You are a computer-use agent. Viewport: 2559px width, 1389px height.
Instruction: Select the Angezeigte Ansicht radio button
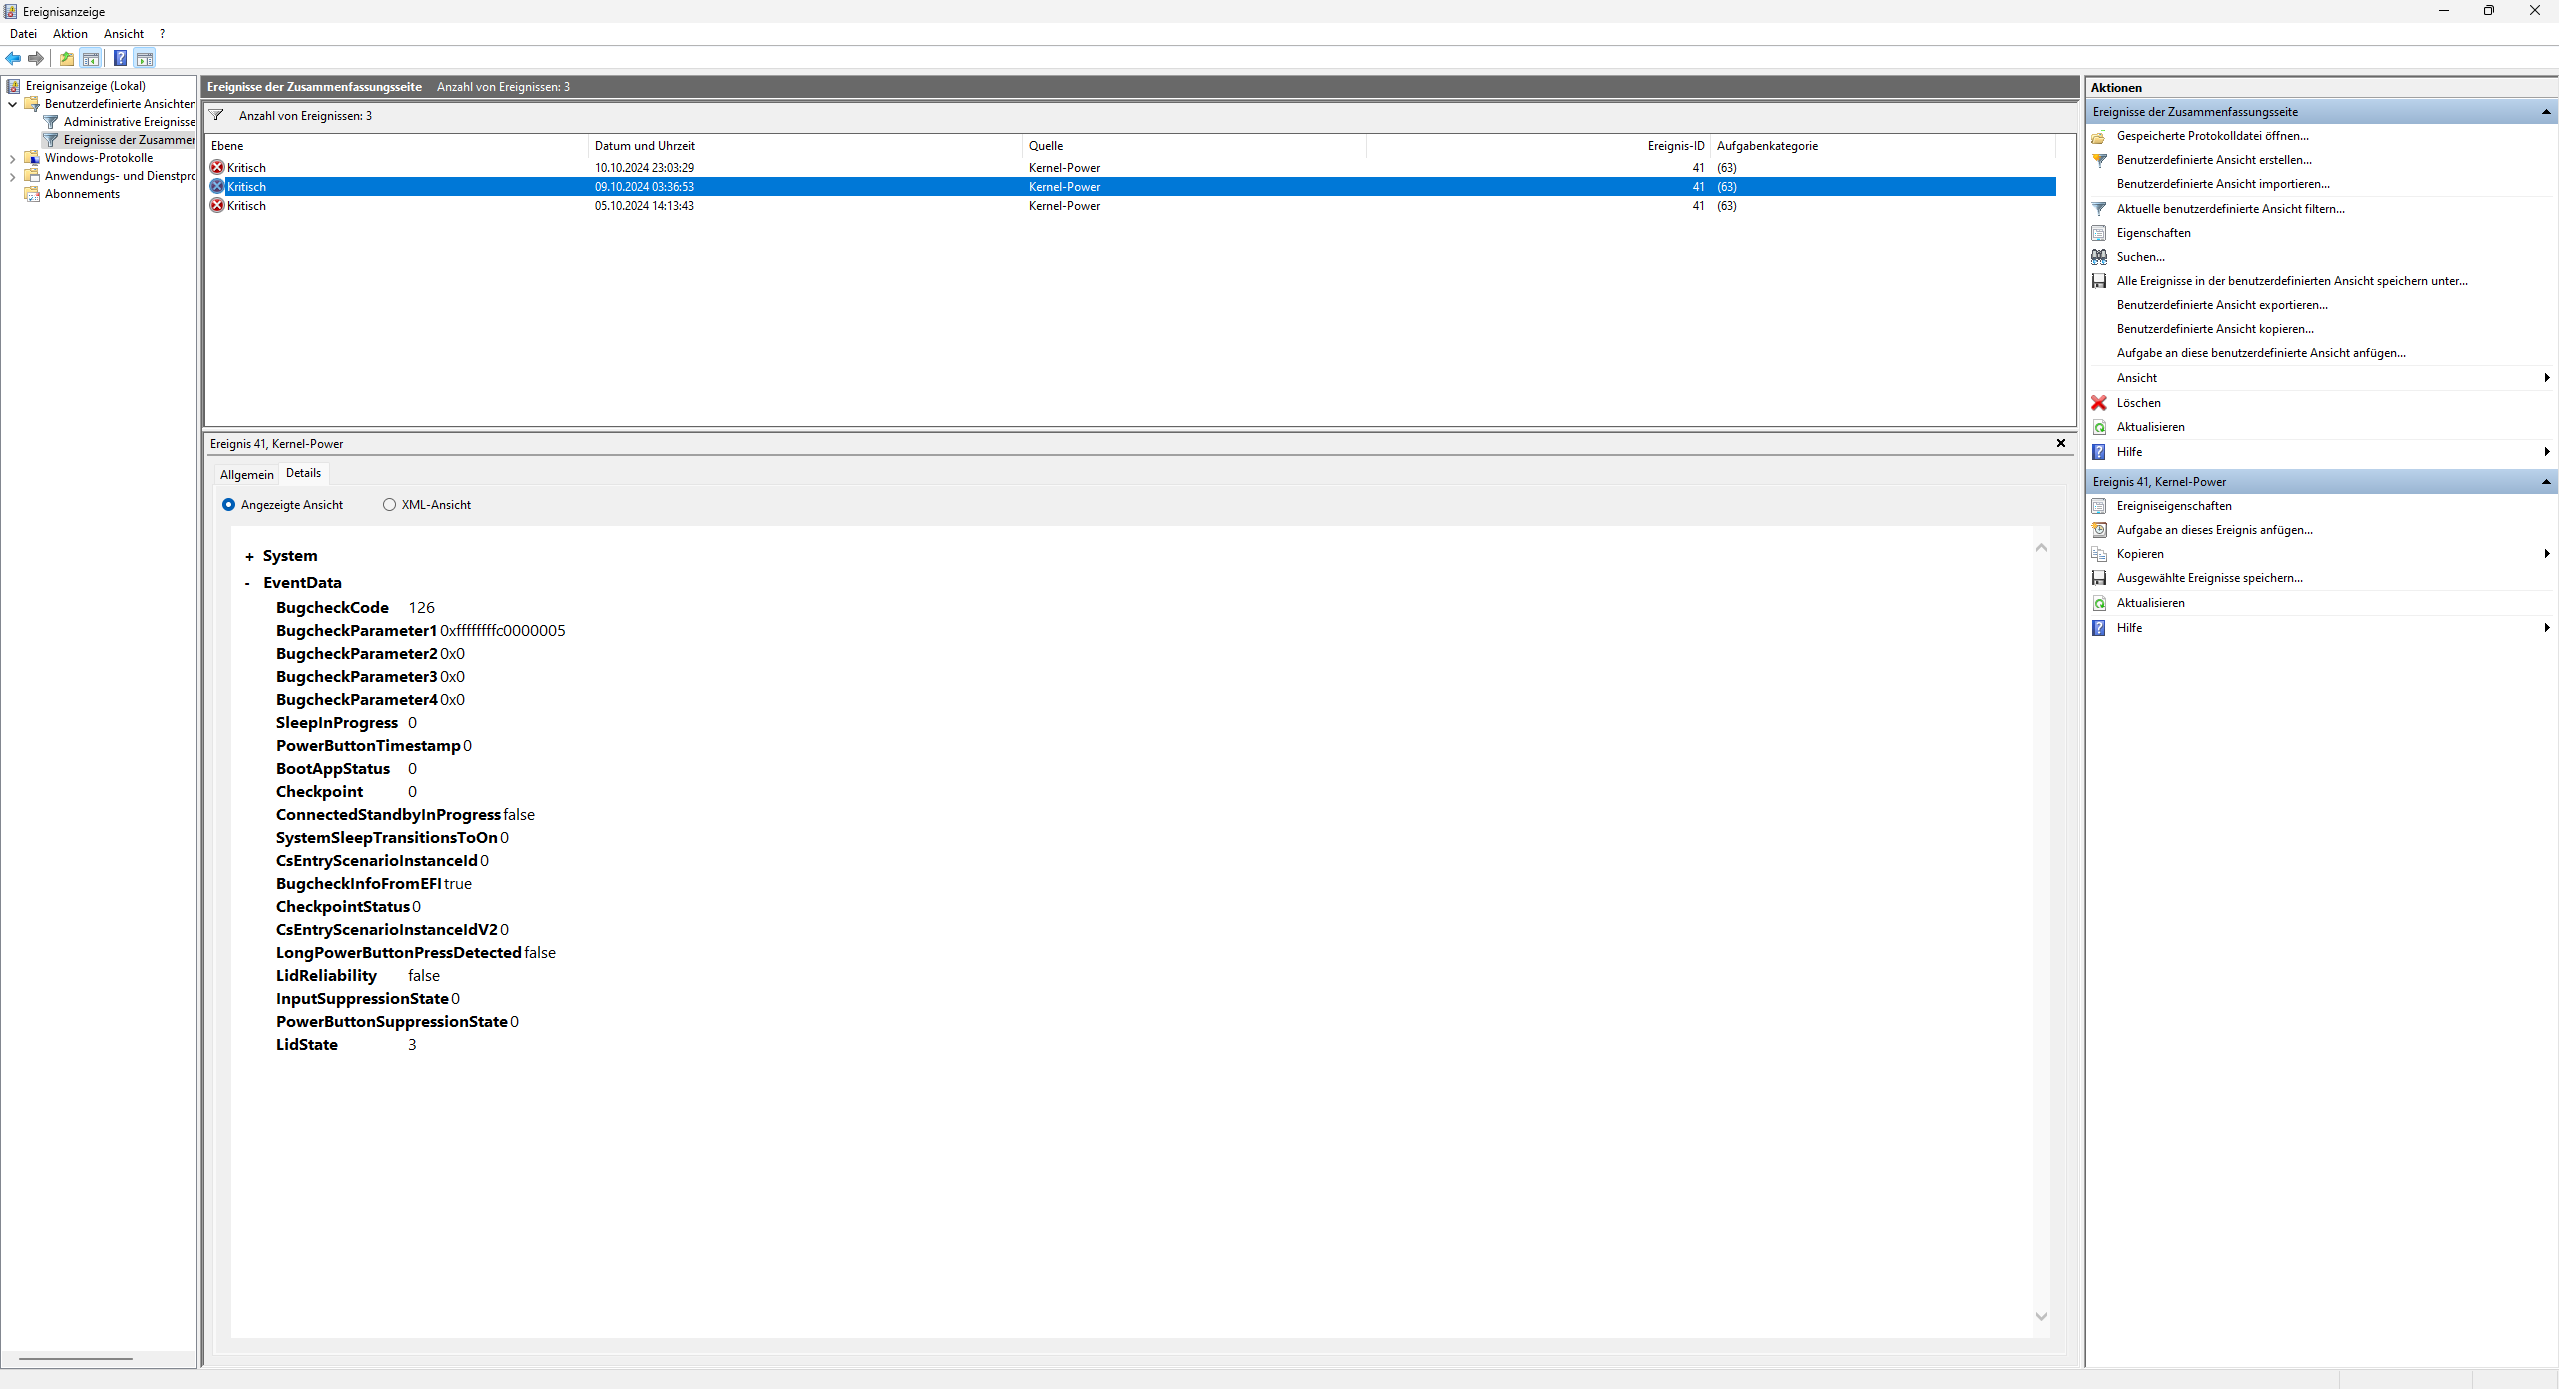[x=228, y=505]
